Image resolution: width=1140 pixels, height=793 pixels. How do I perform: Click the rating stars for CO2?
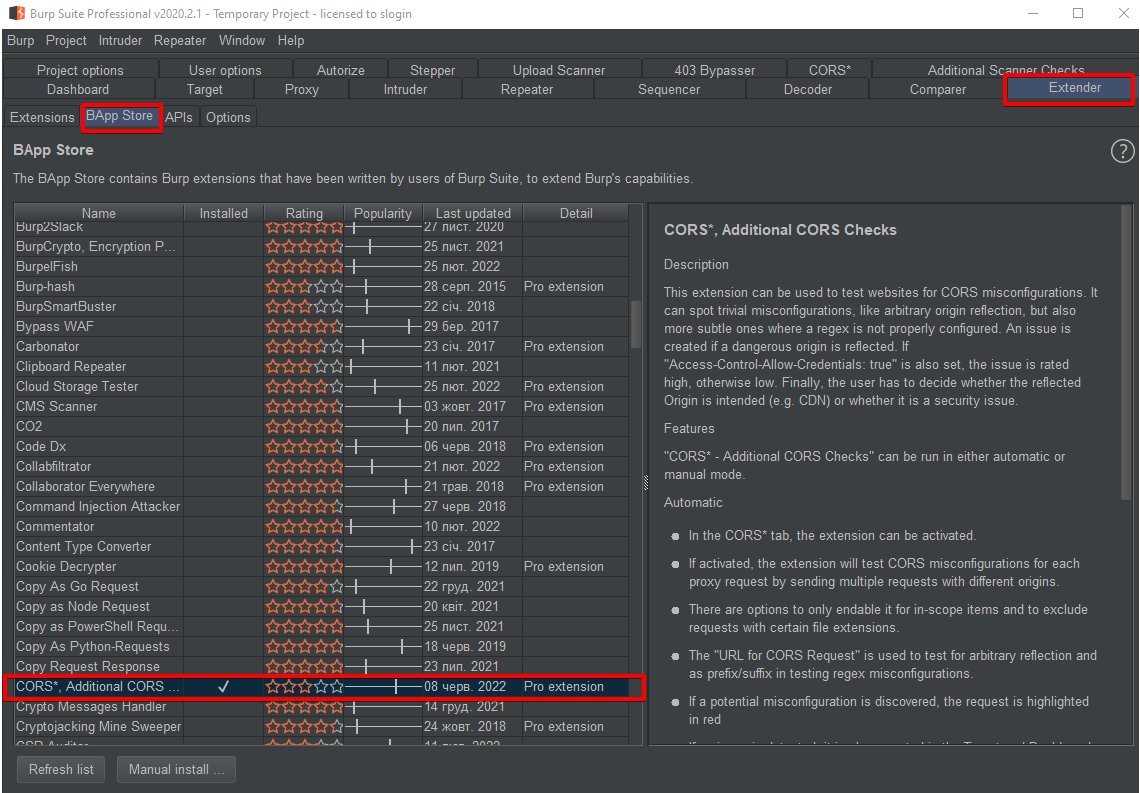304,427
